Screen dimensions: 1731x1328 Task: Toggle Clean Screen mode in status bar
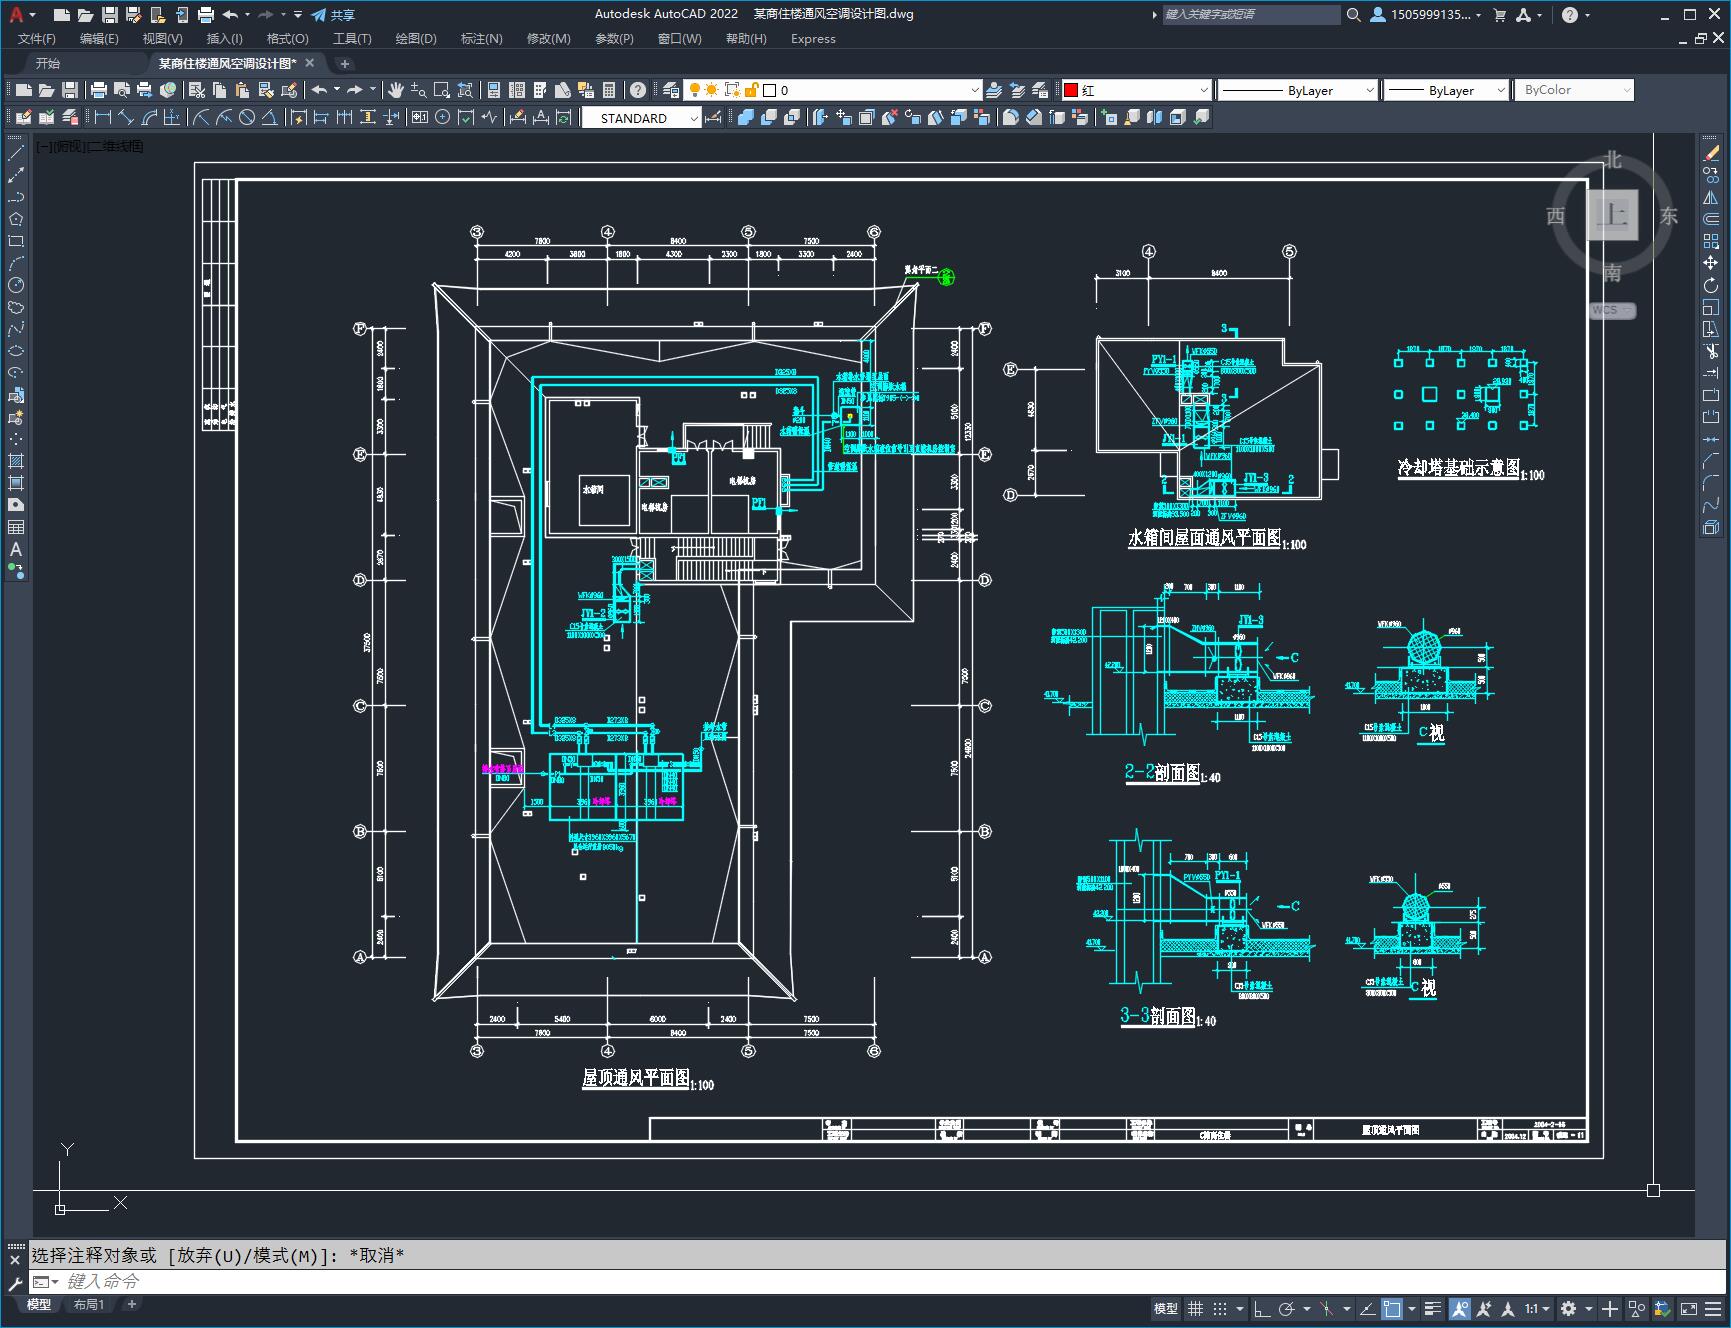1688,1308
